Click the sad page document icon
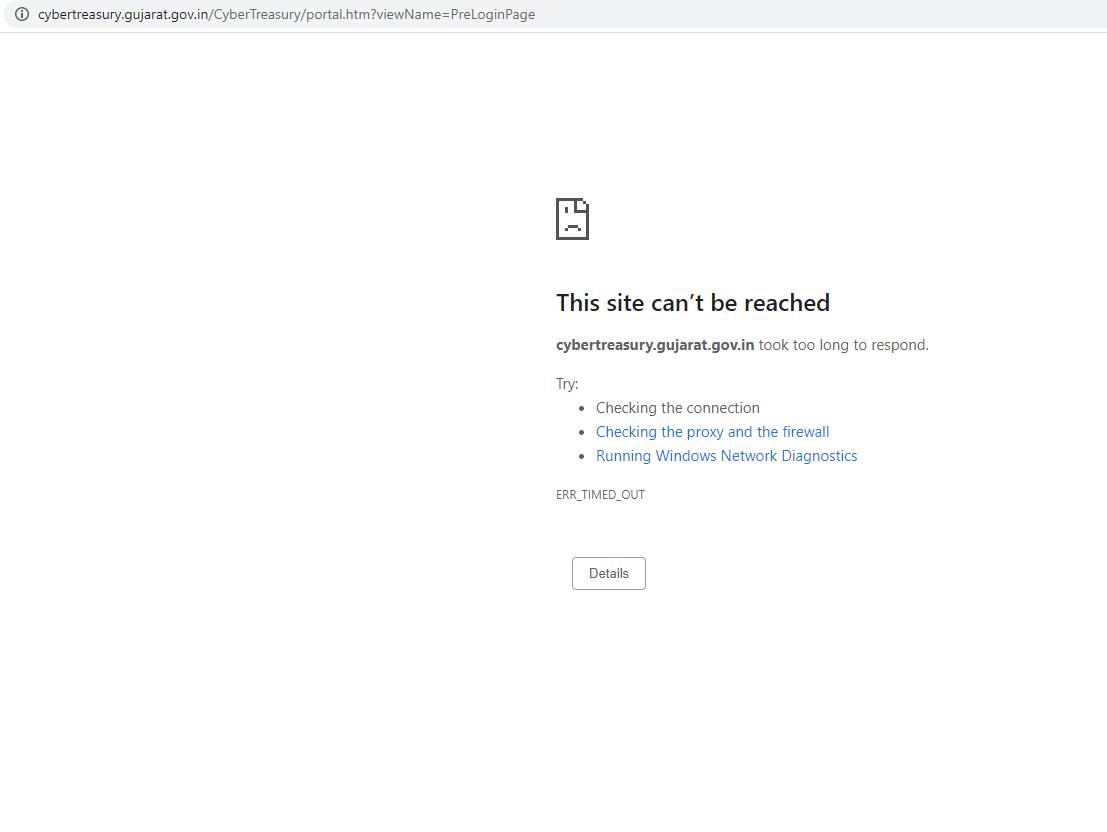Screen dimensions: 1107x832 [571, 218]
